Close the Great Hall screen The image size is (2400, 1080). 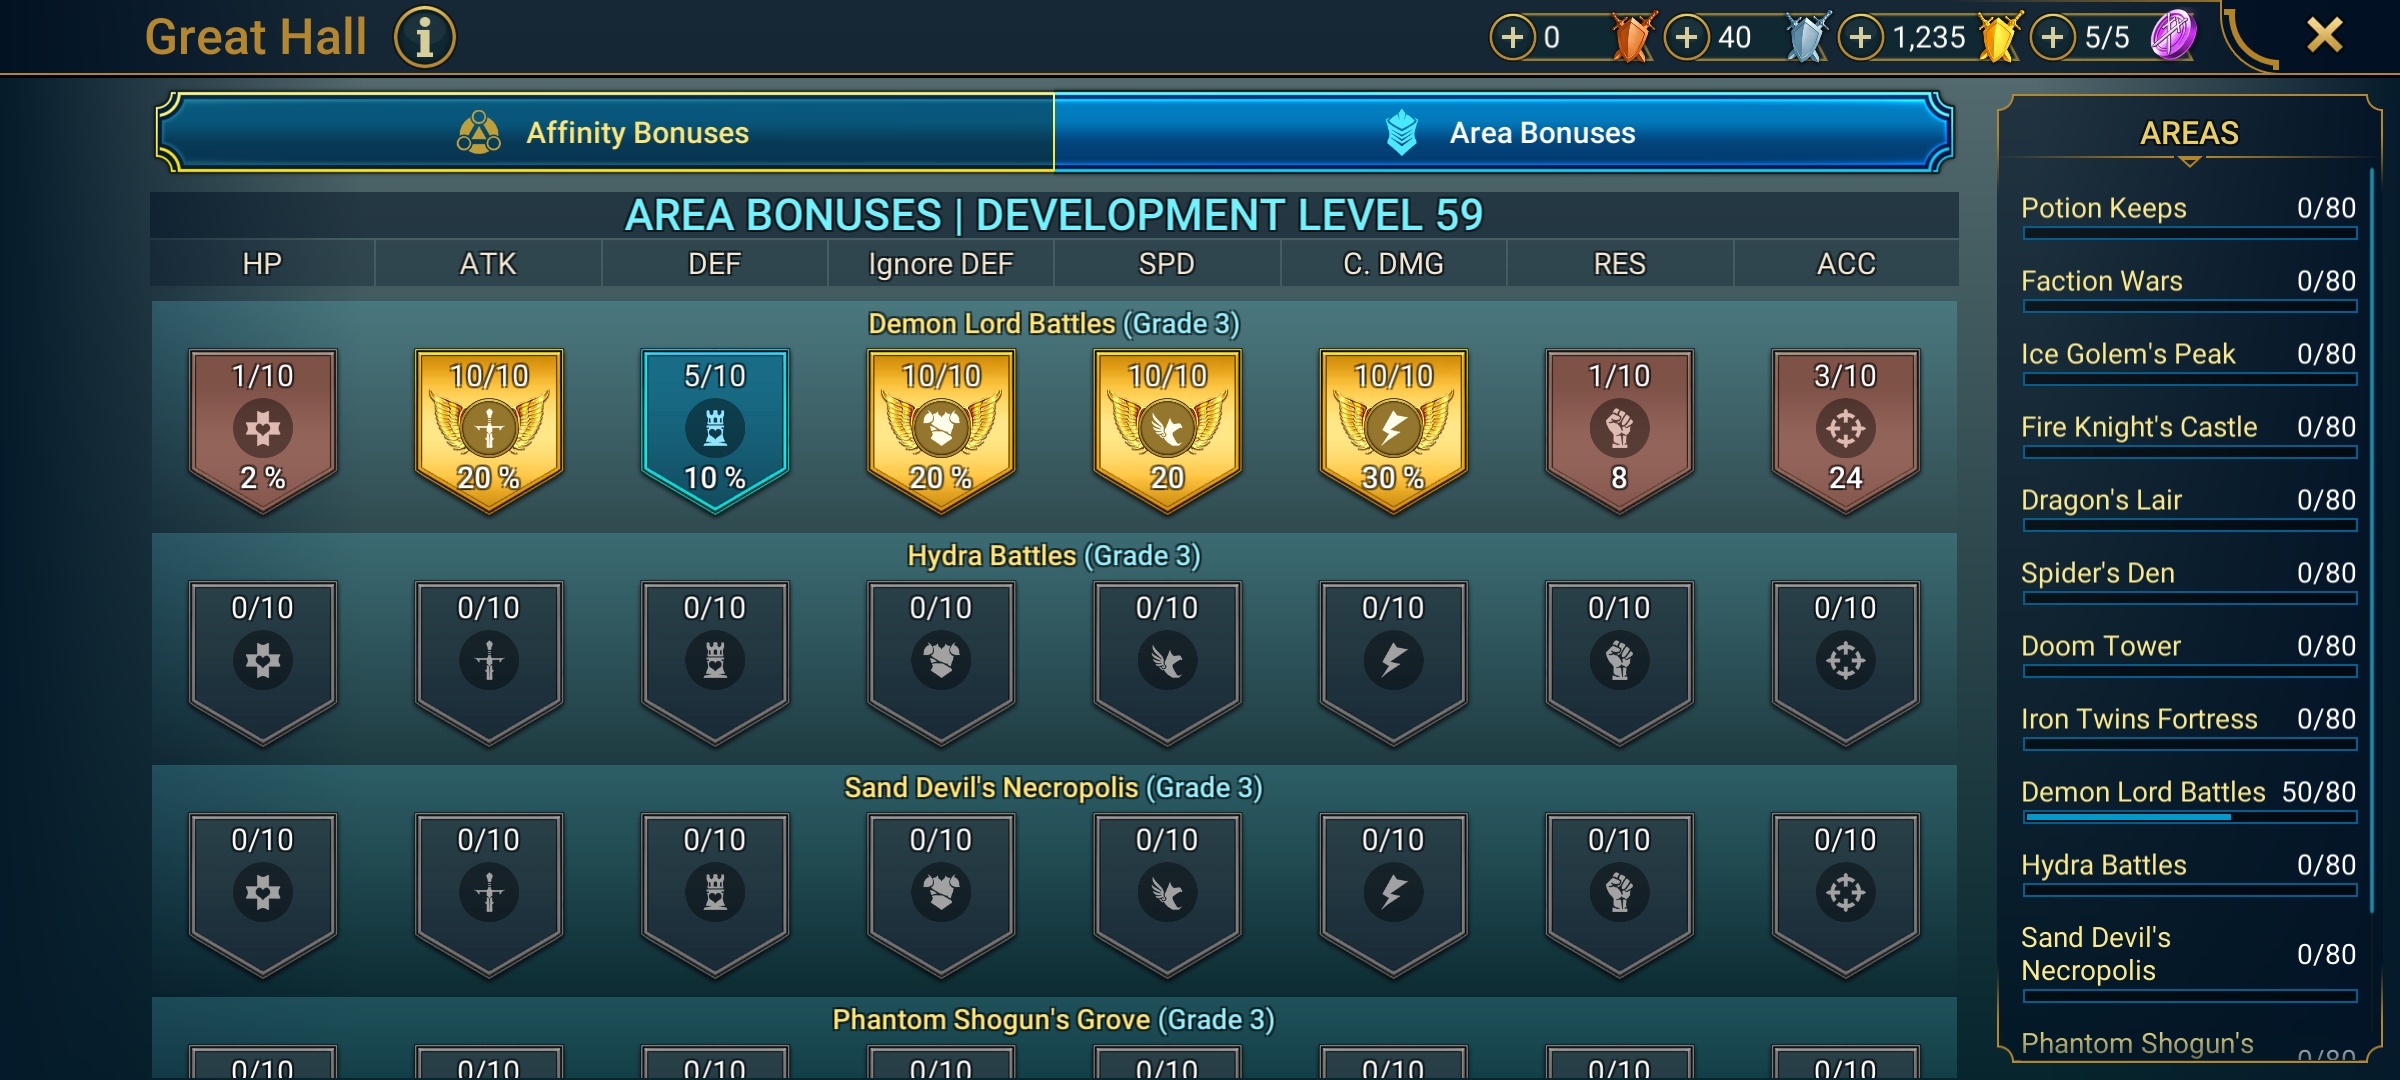pos(2325,36)
